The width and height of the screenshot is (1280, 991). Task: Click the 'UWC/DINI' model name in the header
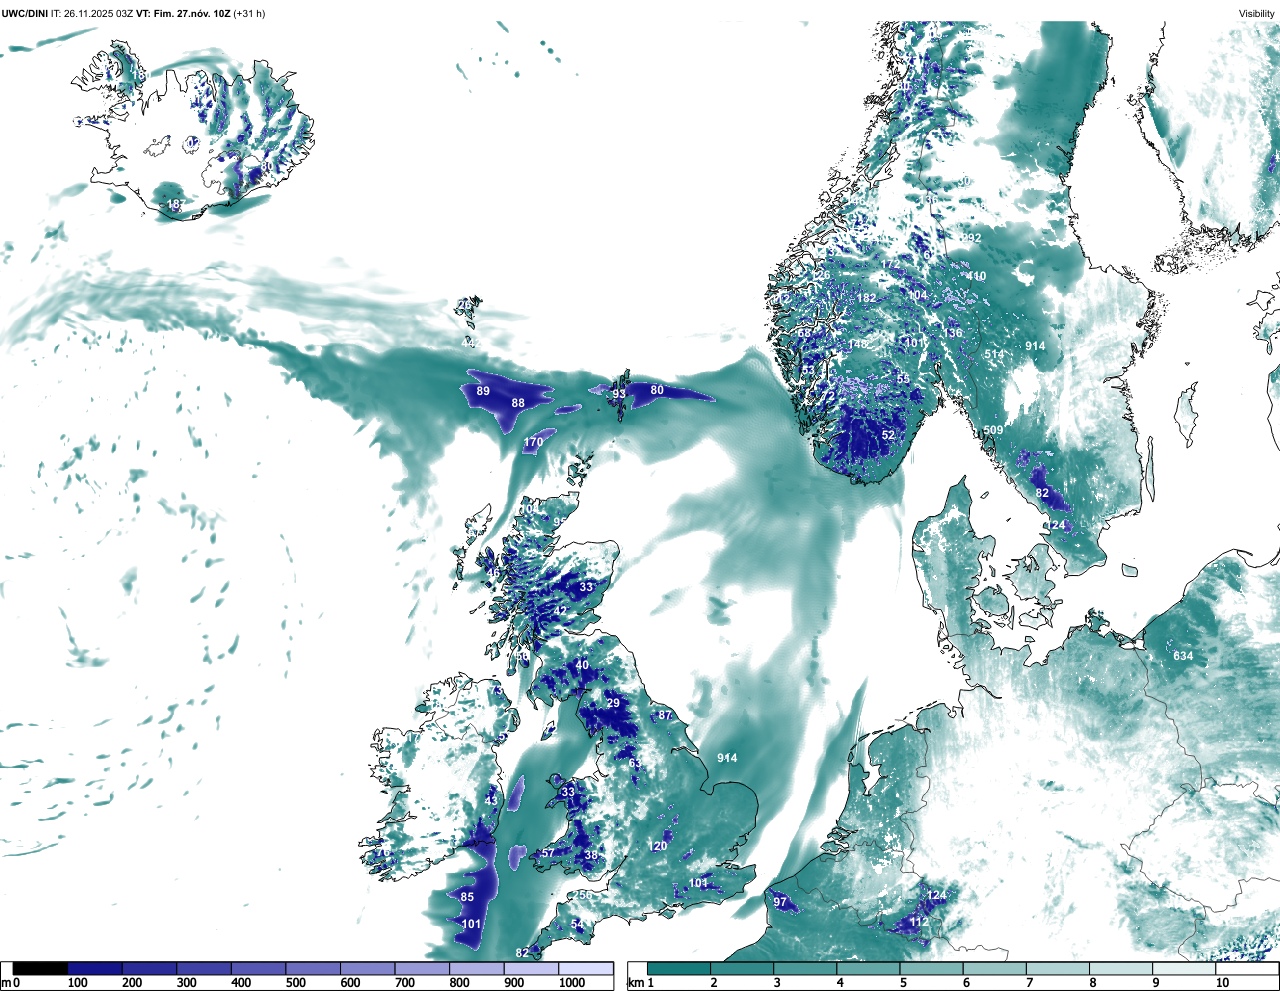(25, 13)
